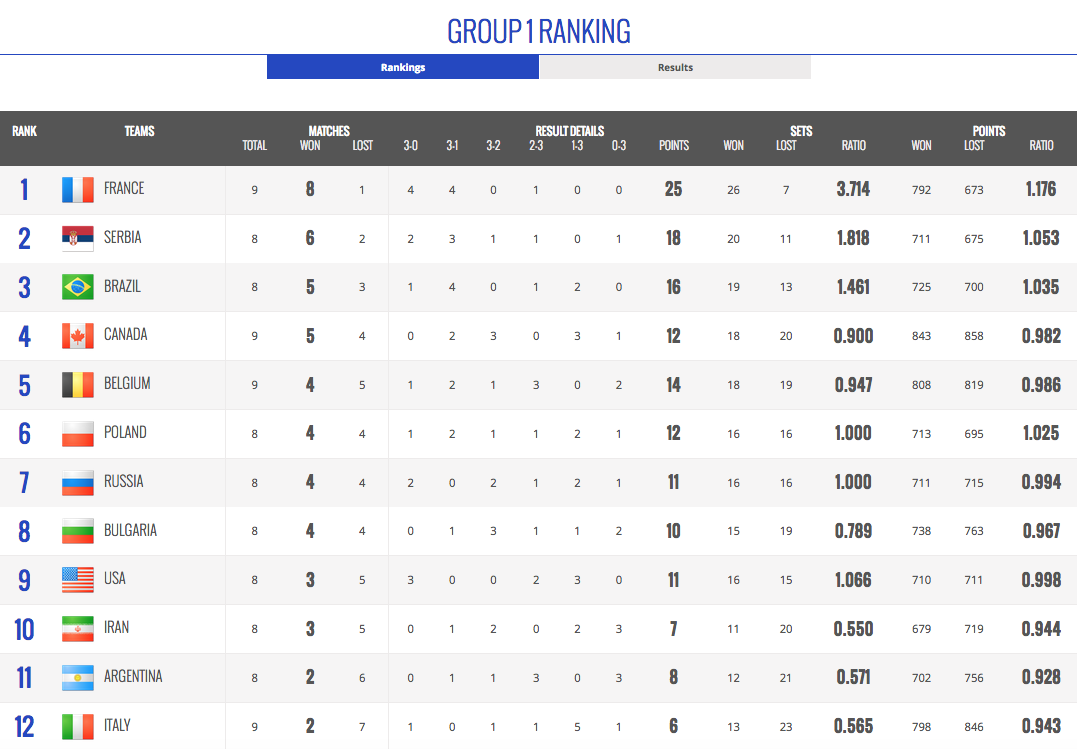Screen dimensions: 1077x749
Task: Click the USA flag icon
Action: coord(77,579)
